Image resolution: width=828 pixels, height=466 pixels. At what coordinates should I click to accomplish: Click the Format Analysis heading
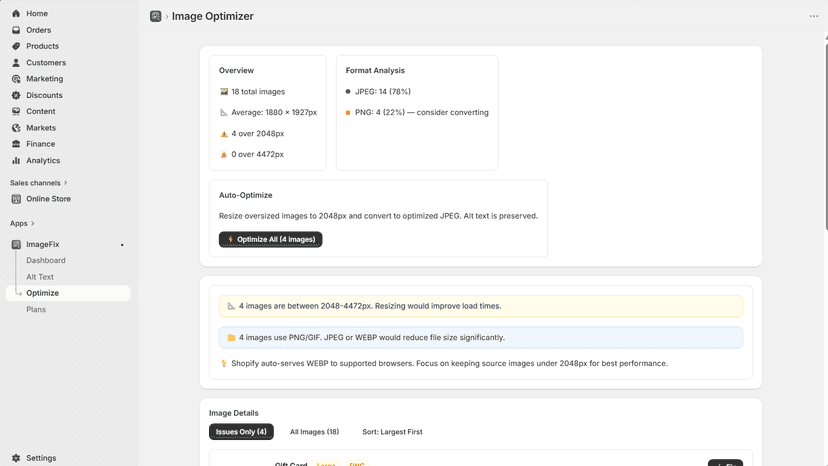point(375,71)
